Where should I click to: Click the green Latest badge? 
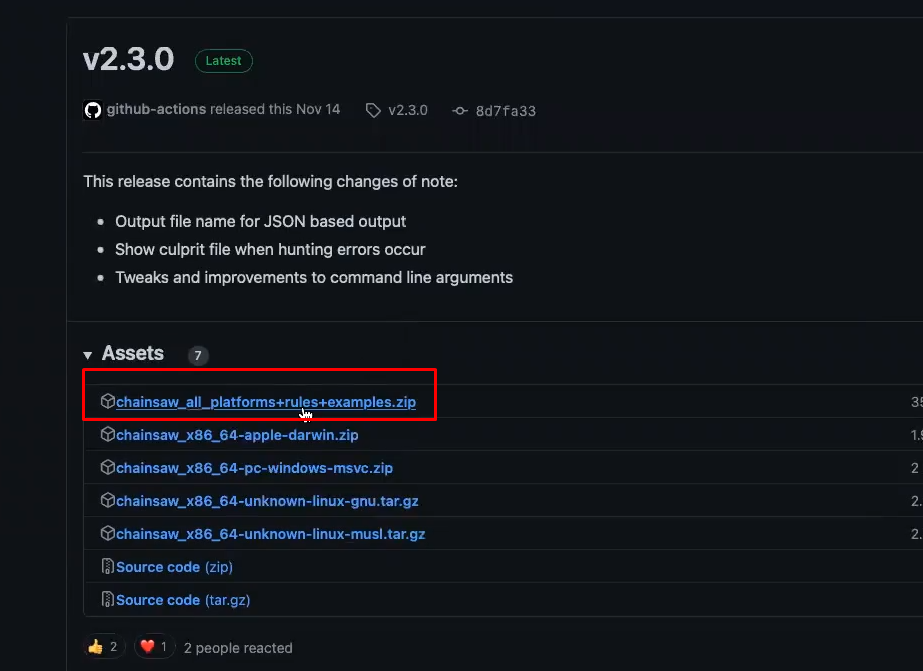tap(224, 61)
